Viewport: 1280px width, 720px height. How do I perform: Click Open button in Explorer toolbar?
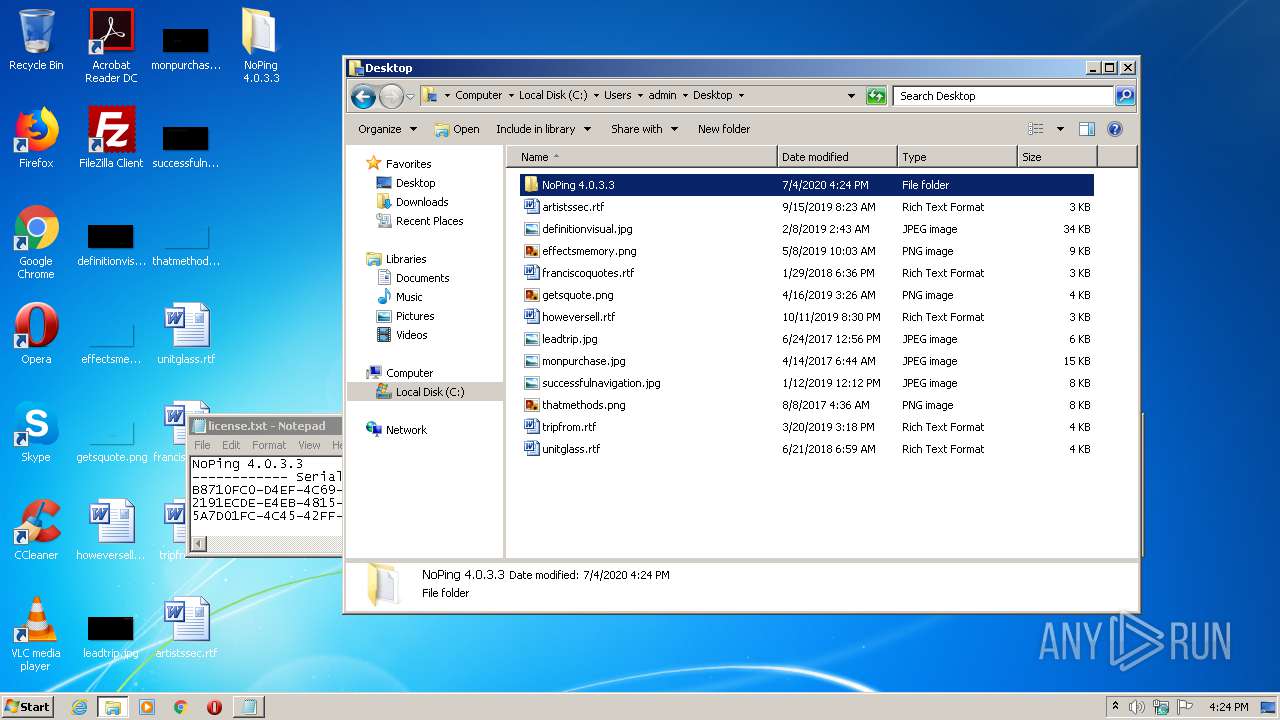pos(457,129)
